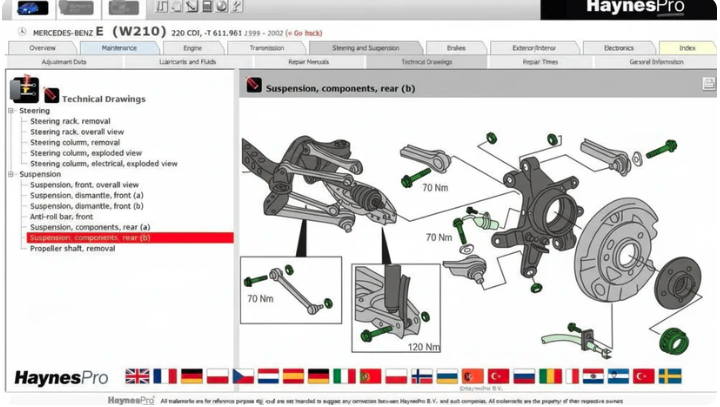Open 'Propeller shaft, removal' drawing

coord(73,248)
